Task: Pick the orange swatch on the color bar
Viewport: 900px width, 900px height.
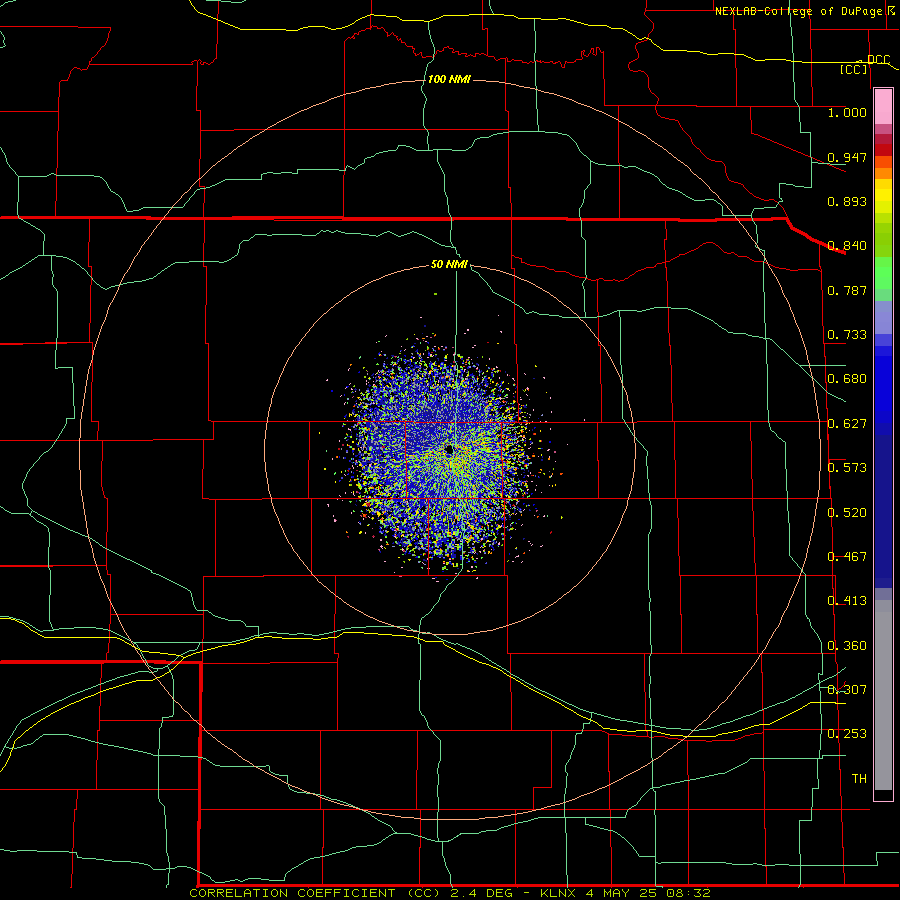Action: tap(883, 173)
